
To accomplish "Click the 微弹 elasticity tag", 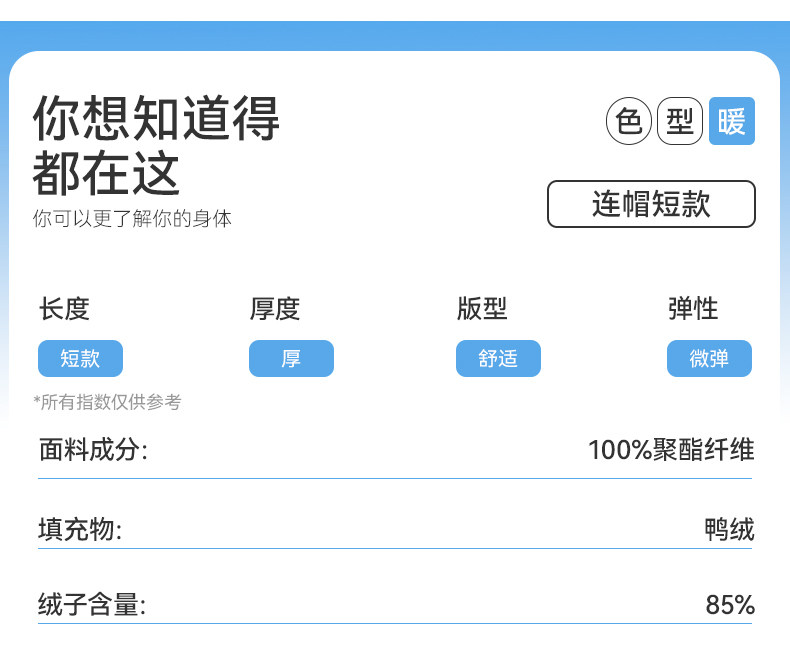I will pos(709,358).
